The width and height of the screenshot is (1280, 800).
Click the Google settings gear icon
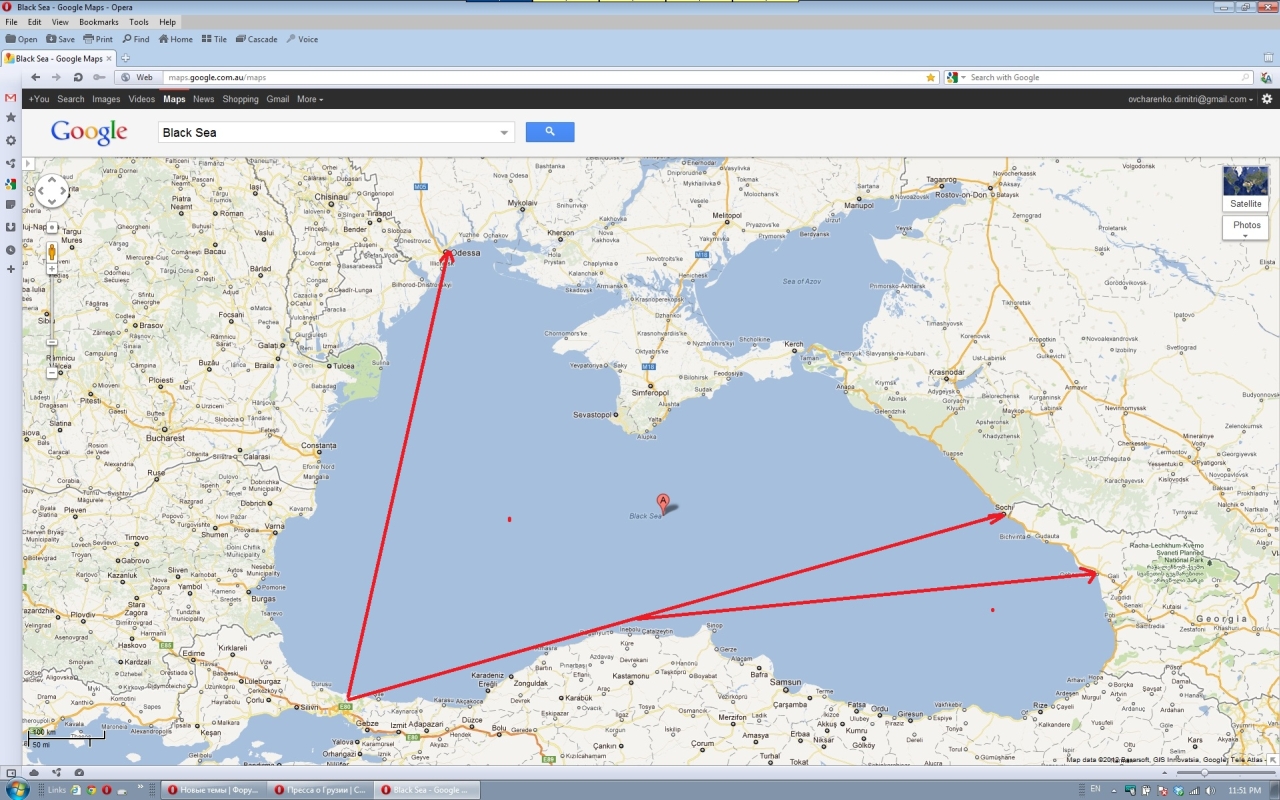click(1267, 99)
